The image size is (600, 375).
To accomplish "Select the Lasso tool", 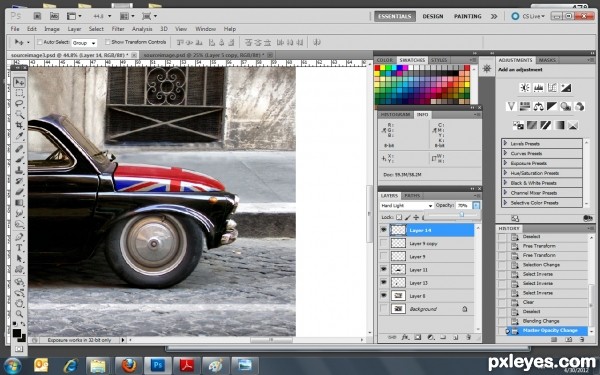I will point(19,104).
